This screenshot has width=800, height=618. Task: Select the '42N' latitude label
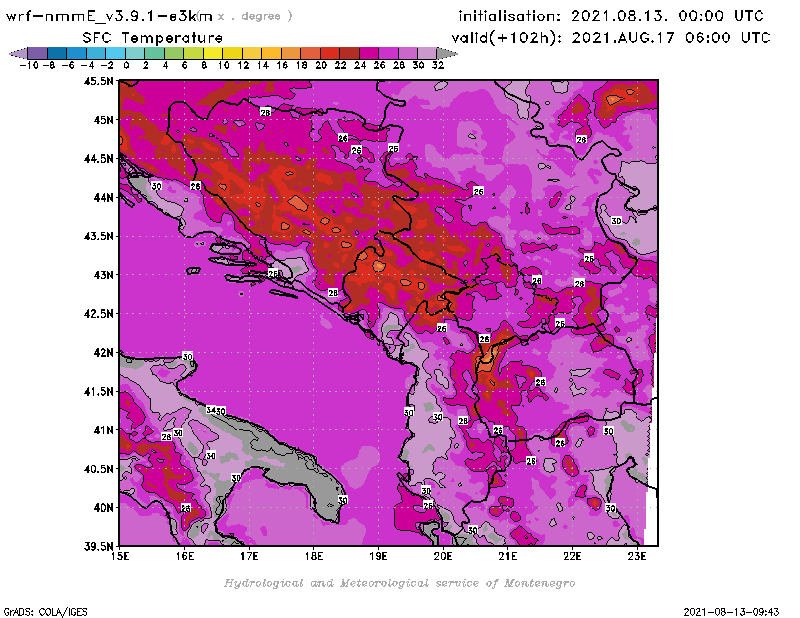coord(103,353)
